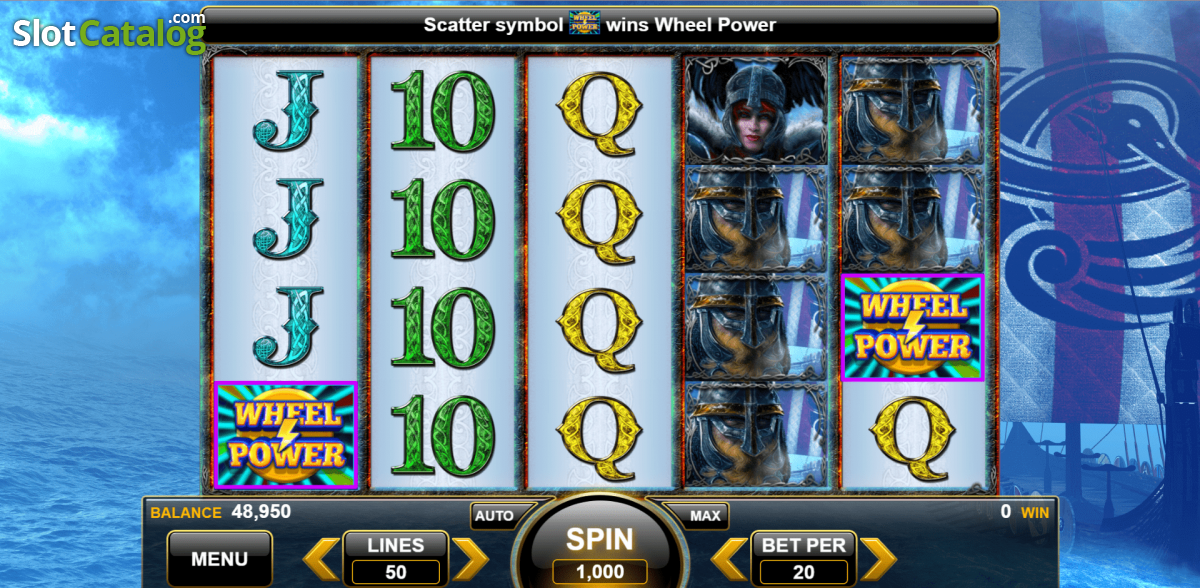Open the SlotCatalog.com logo link

pos(108,33)
